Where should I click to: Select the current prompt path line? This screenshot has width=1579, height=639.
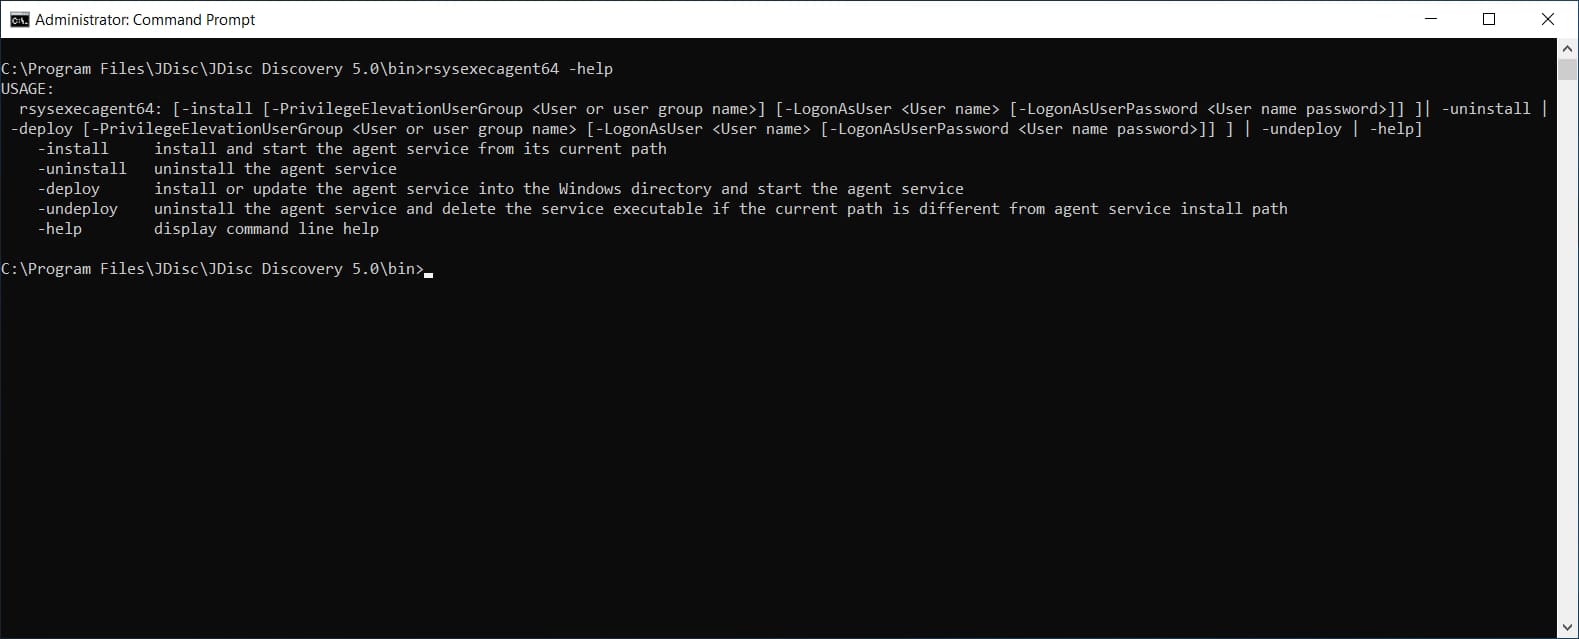point(212,268)
